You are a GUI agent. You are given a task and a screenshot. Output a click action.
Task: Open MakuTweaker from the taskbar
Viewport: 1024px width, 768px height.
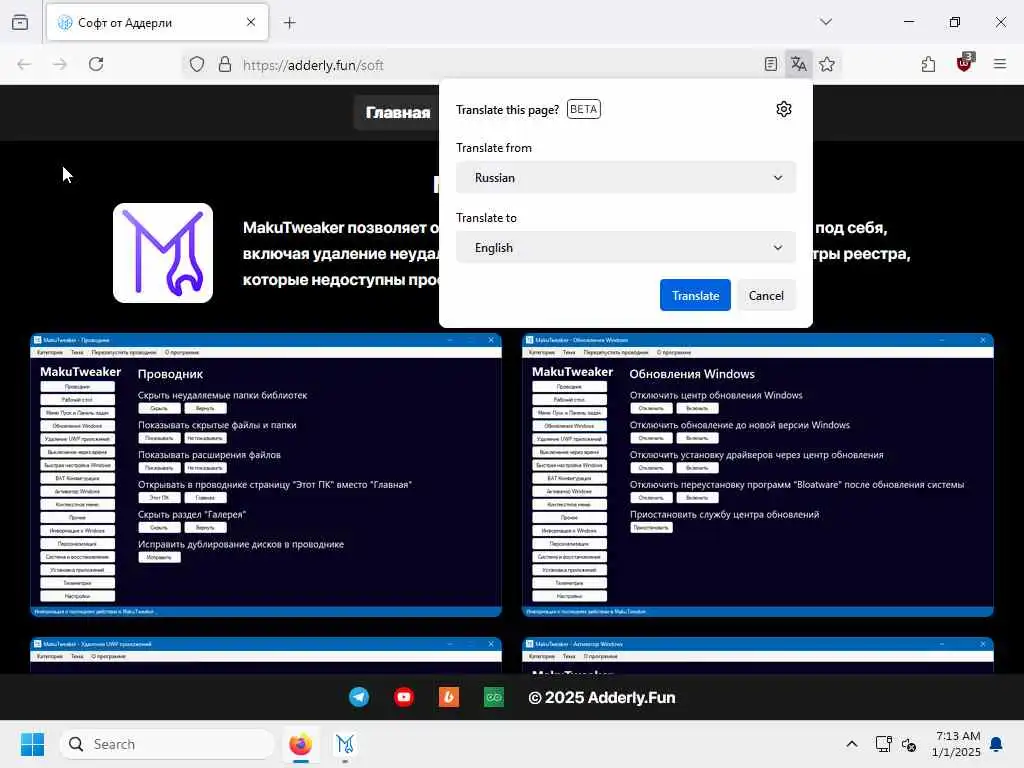[x=345, y=744]
